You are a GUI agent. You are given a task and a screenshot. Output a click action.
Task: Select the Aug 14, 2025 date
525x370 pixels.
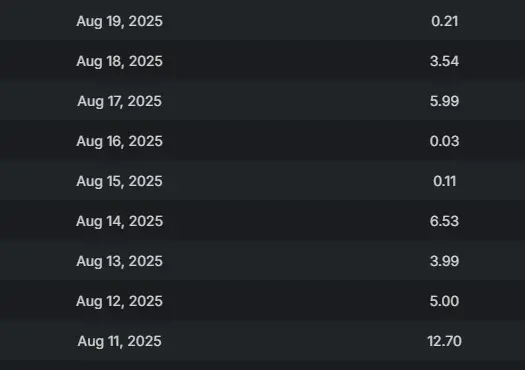point(120,221)
